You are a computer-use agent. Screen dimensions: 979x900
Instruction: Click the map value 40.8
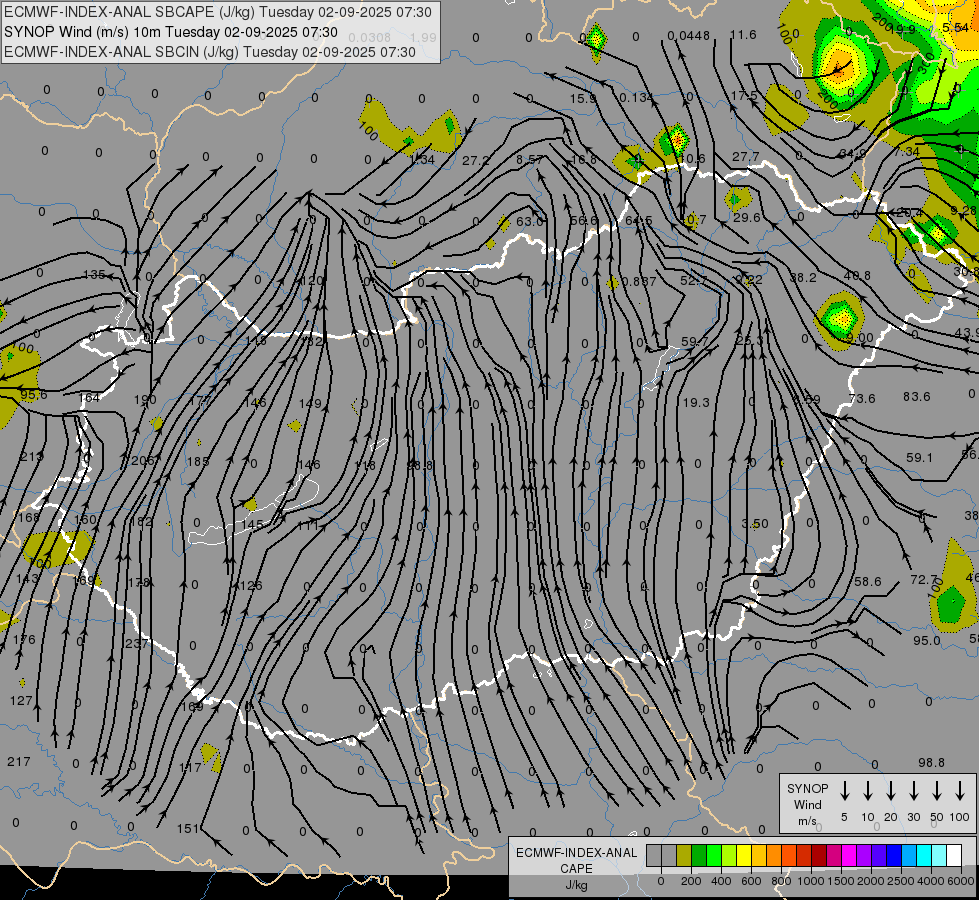[857, 275]
